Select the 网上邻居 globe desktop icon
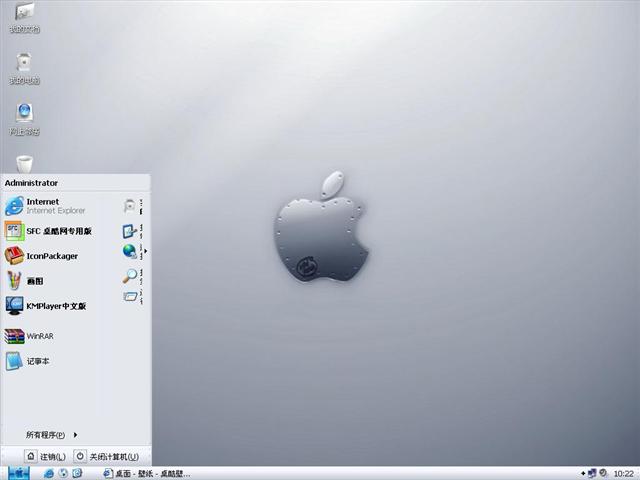Image resolution: width=640 pixels, height=480 pixels. click(24, 119)
